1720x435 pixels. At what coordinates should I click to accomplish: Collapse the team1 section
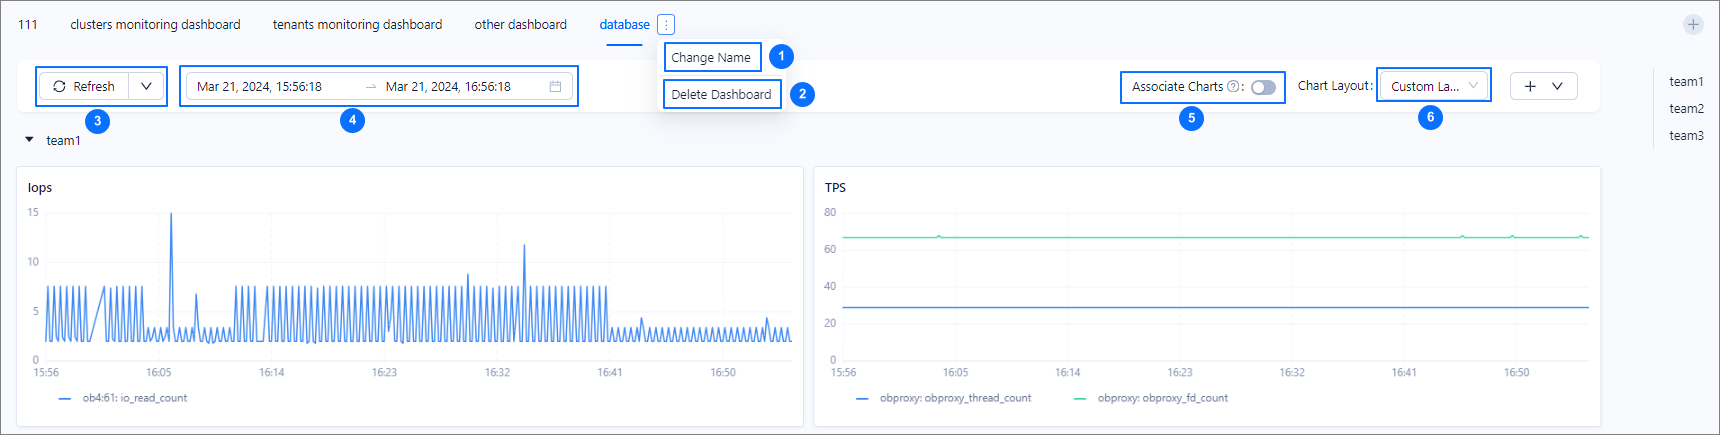30,140
